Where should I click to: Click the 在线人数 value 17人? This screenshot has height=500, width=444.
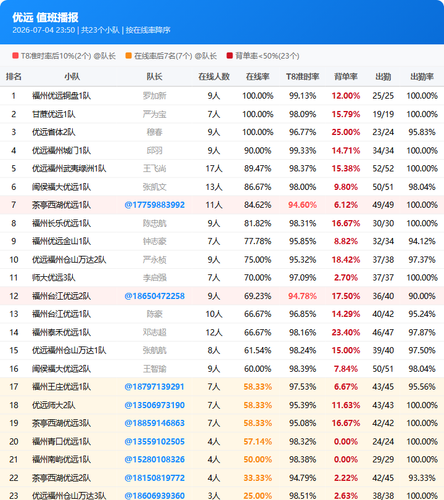point(214,169)
